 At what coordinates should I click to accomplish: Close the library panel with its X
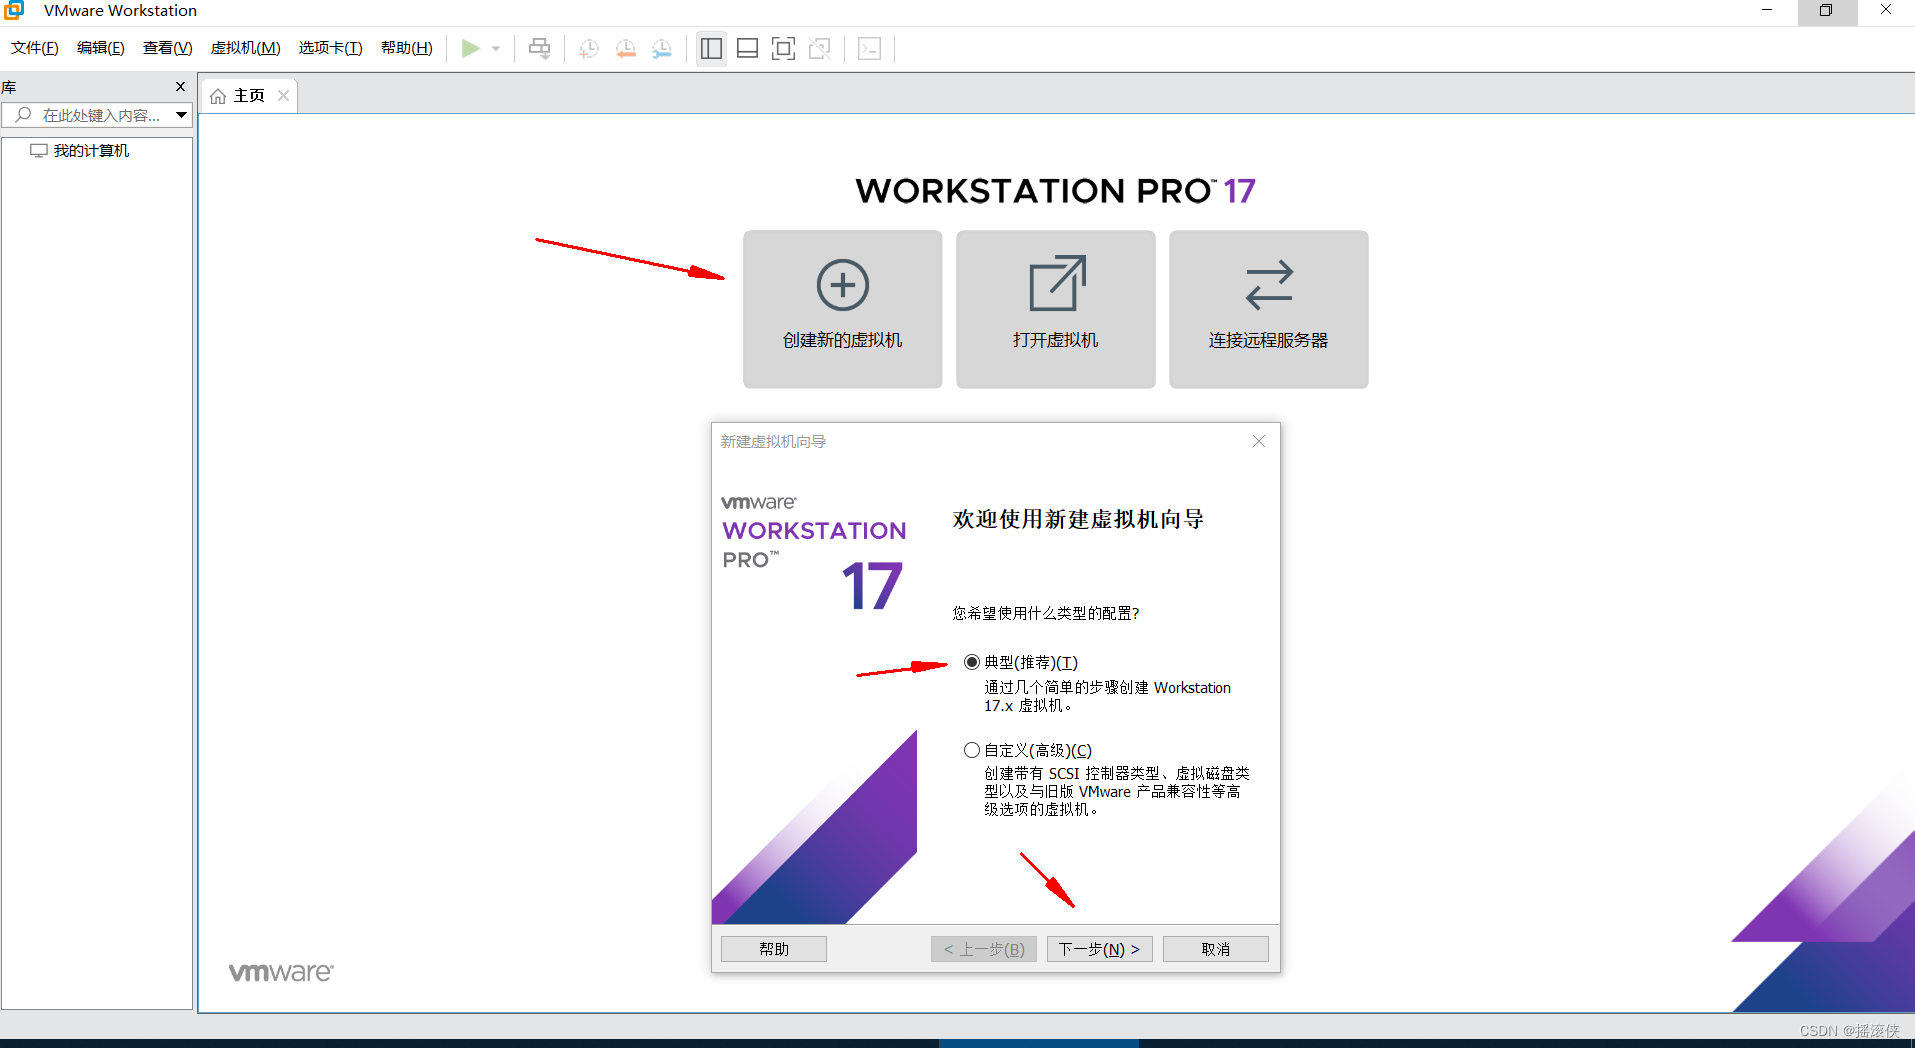coord(180,87)
